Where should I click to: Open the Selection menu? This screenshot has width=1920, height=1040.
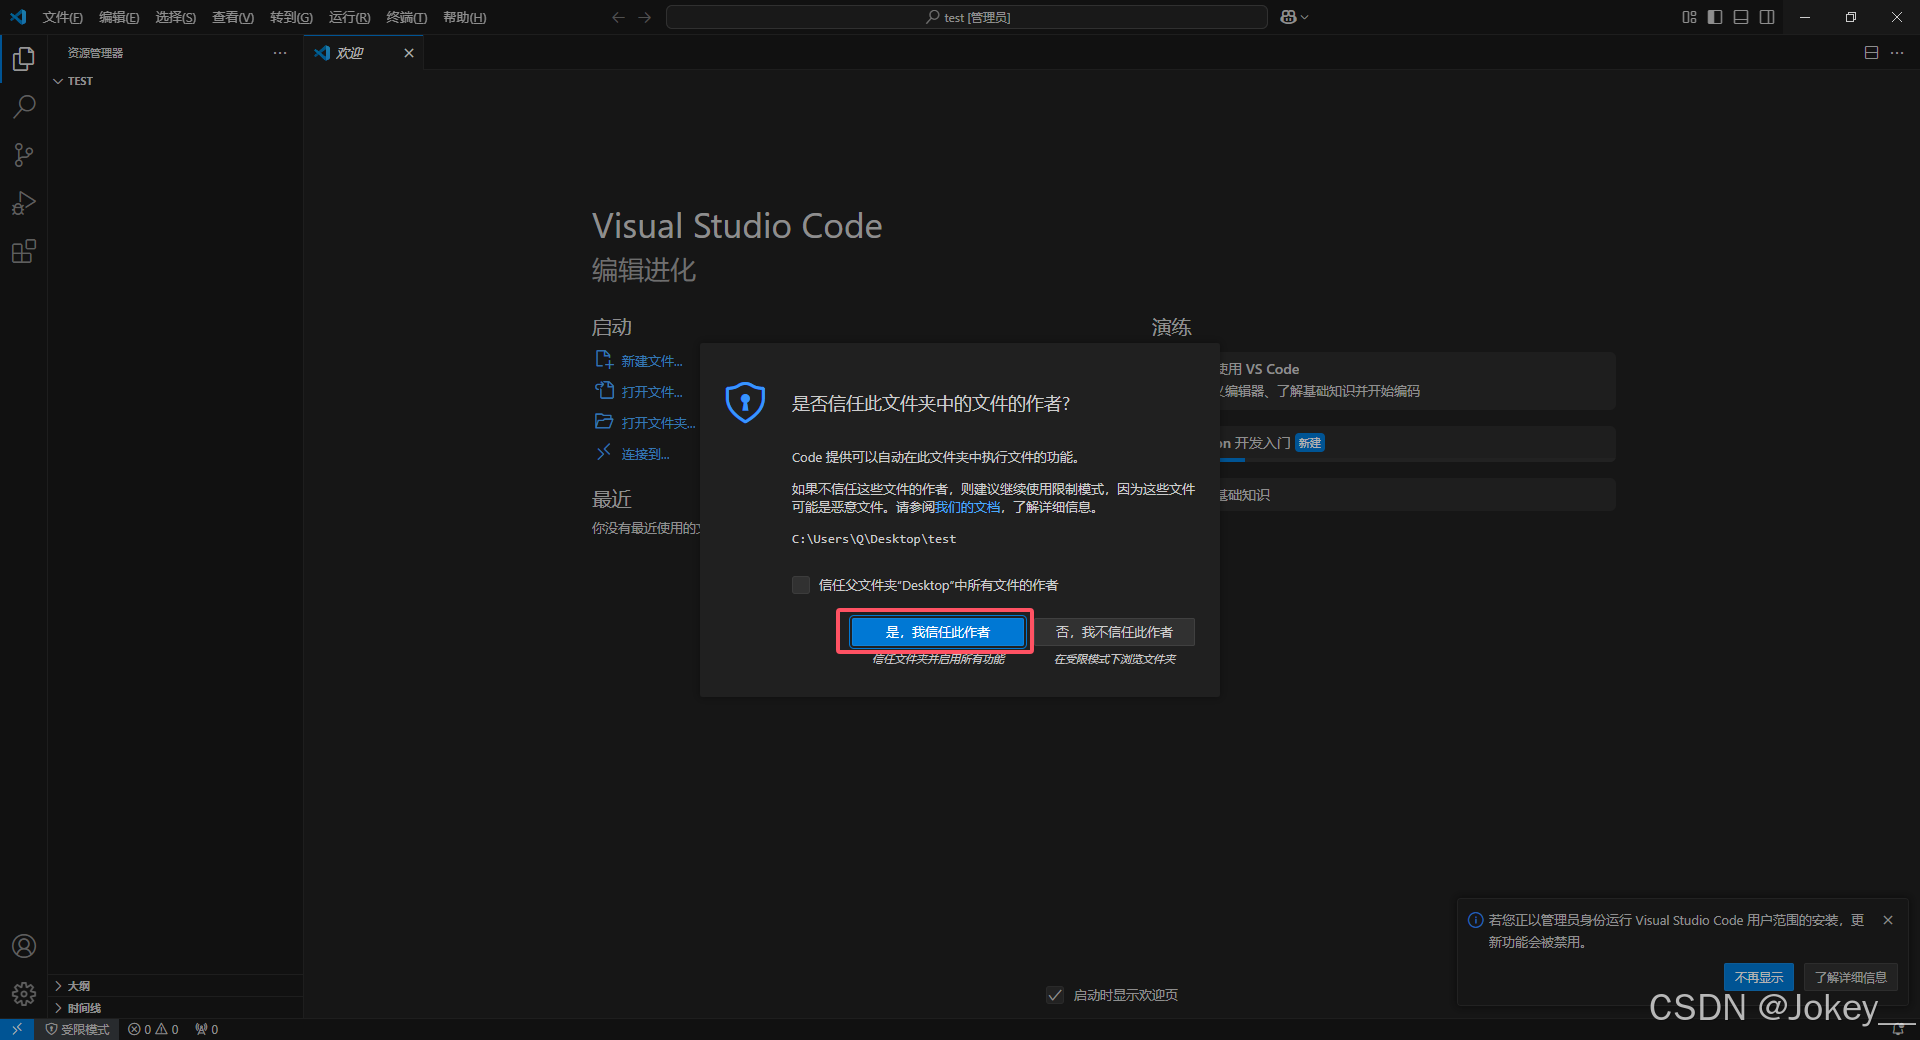tap(176, 17)
